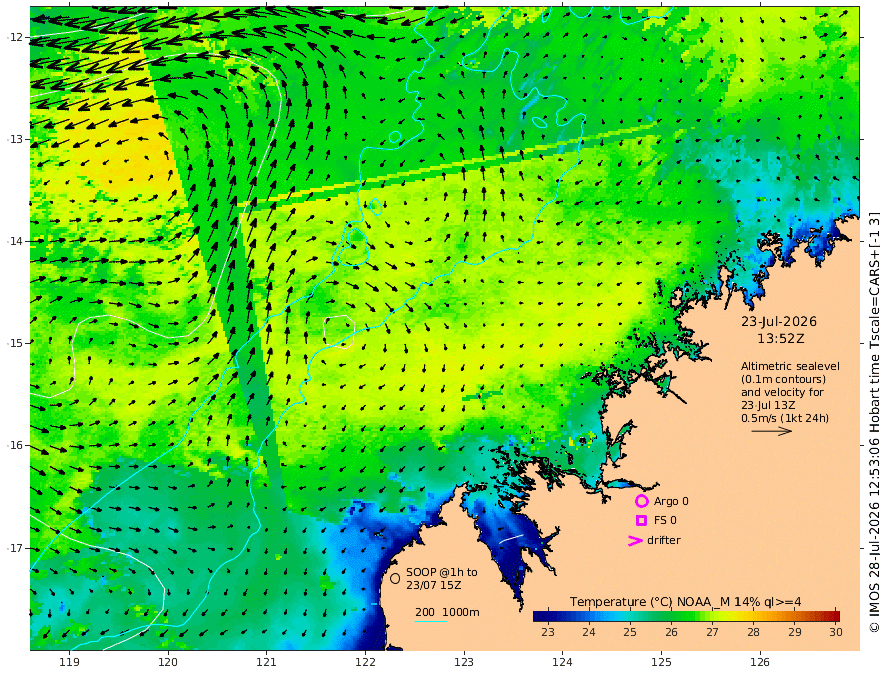The height and width of the screenshot is (680, 880).
Task: Click latitude axis label -17
Action: tap(16, 548)
